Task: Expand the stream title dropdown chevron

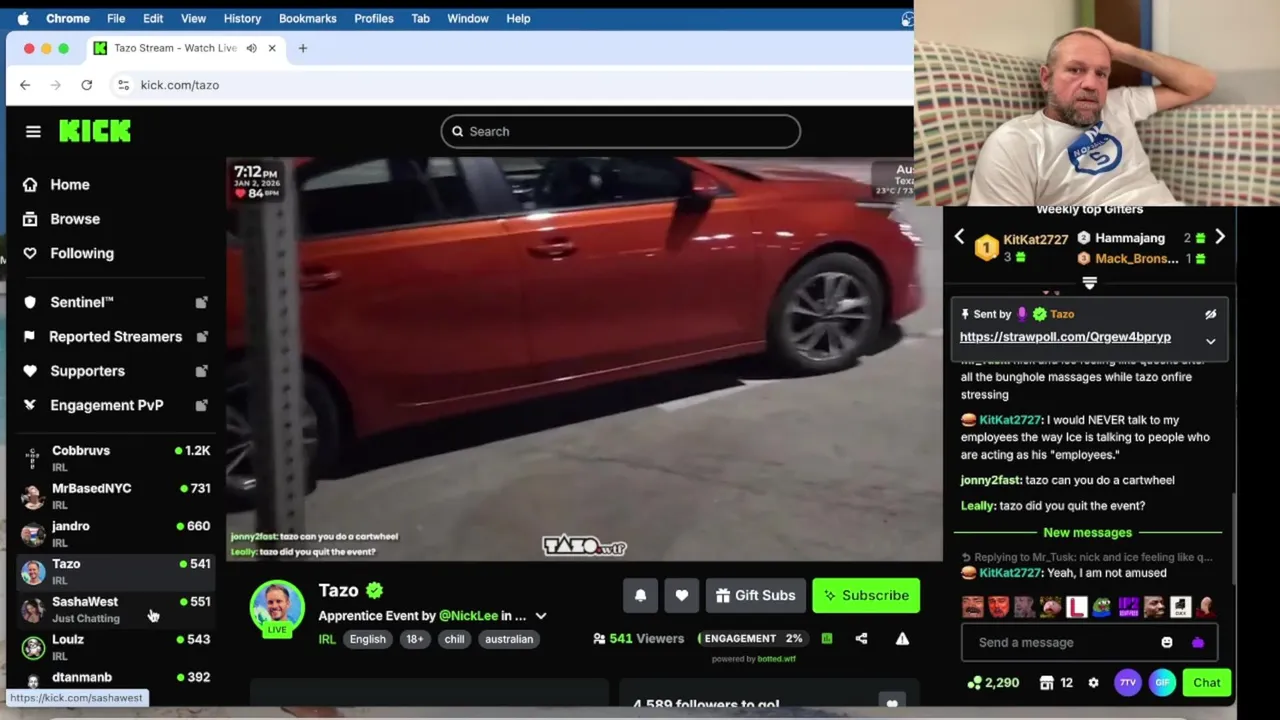Action: pyautogui.click(x=541, y=616)
